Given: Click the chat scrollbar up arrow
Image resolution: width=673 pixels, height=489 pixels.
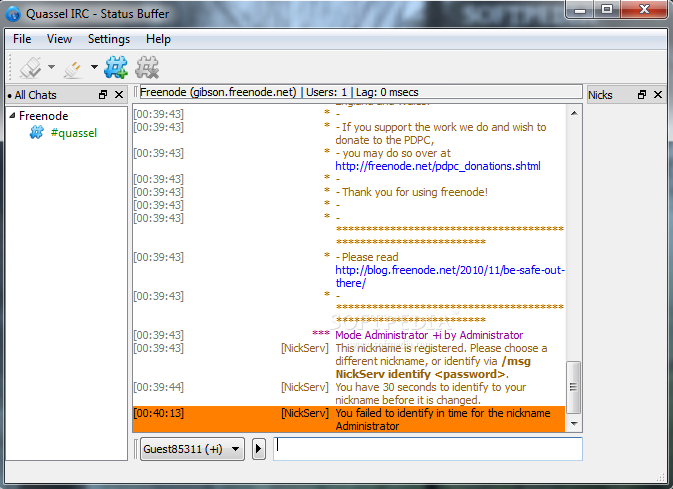Looking at the screenshot, I should [x=574, y=113].
